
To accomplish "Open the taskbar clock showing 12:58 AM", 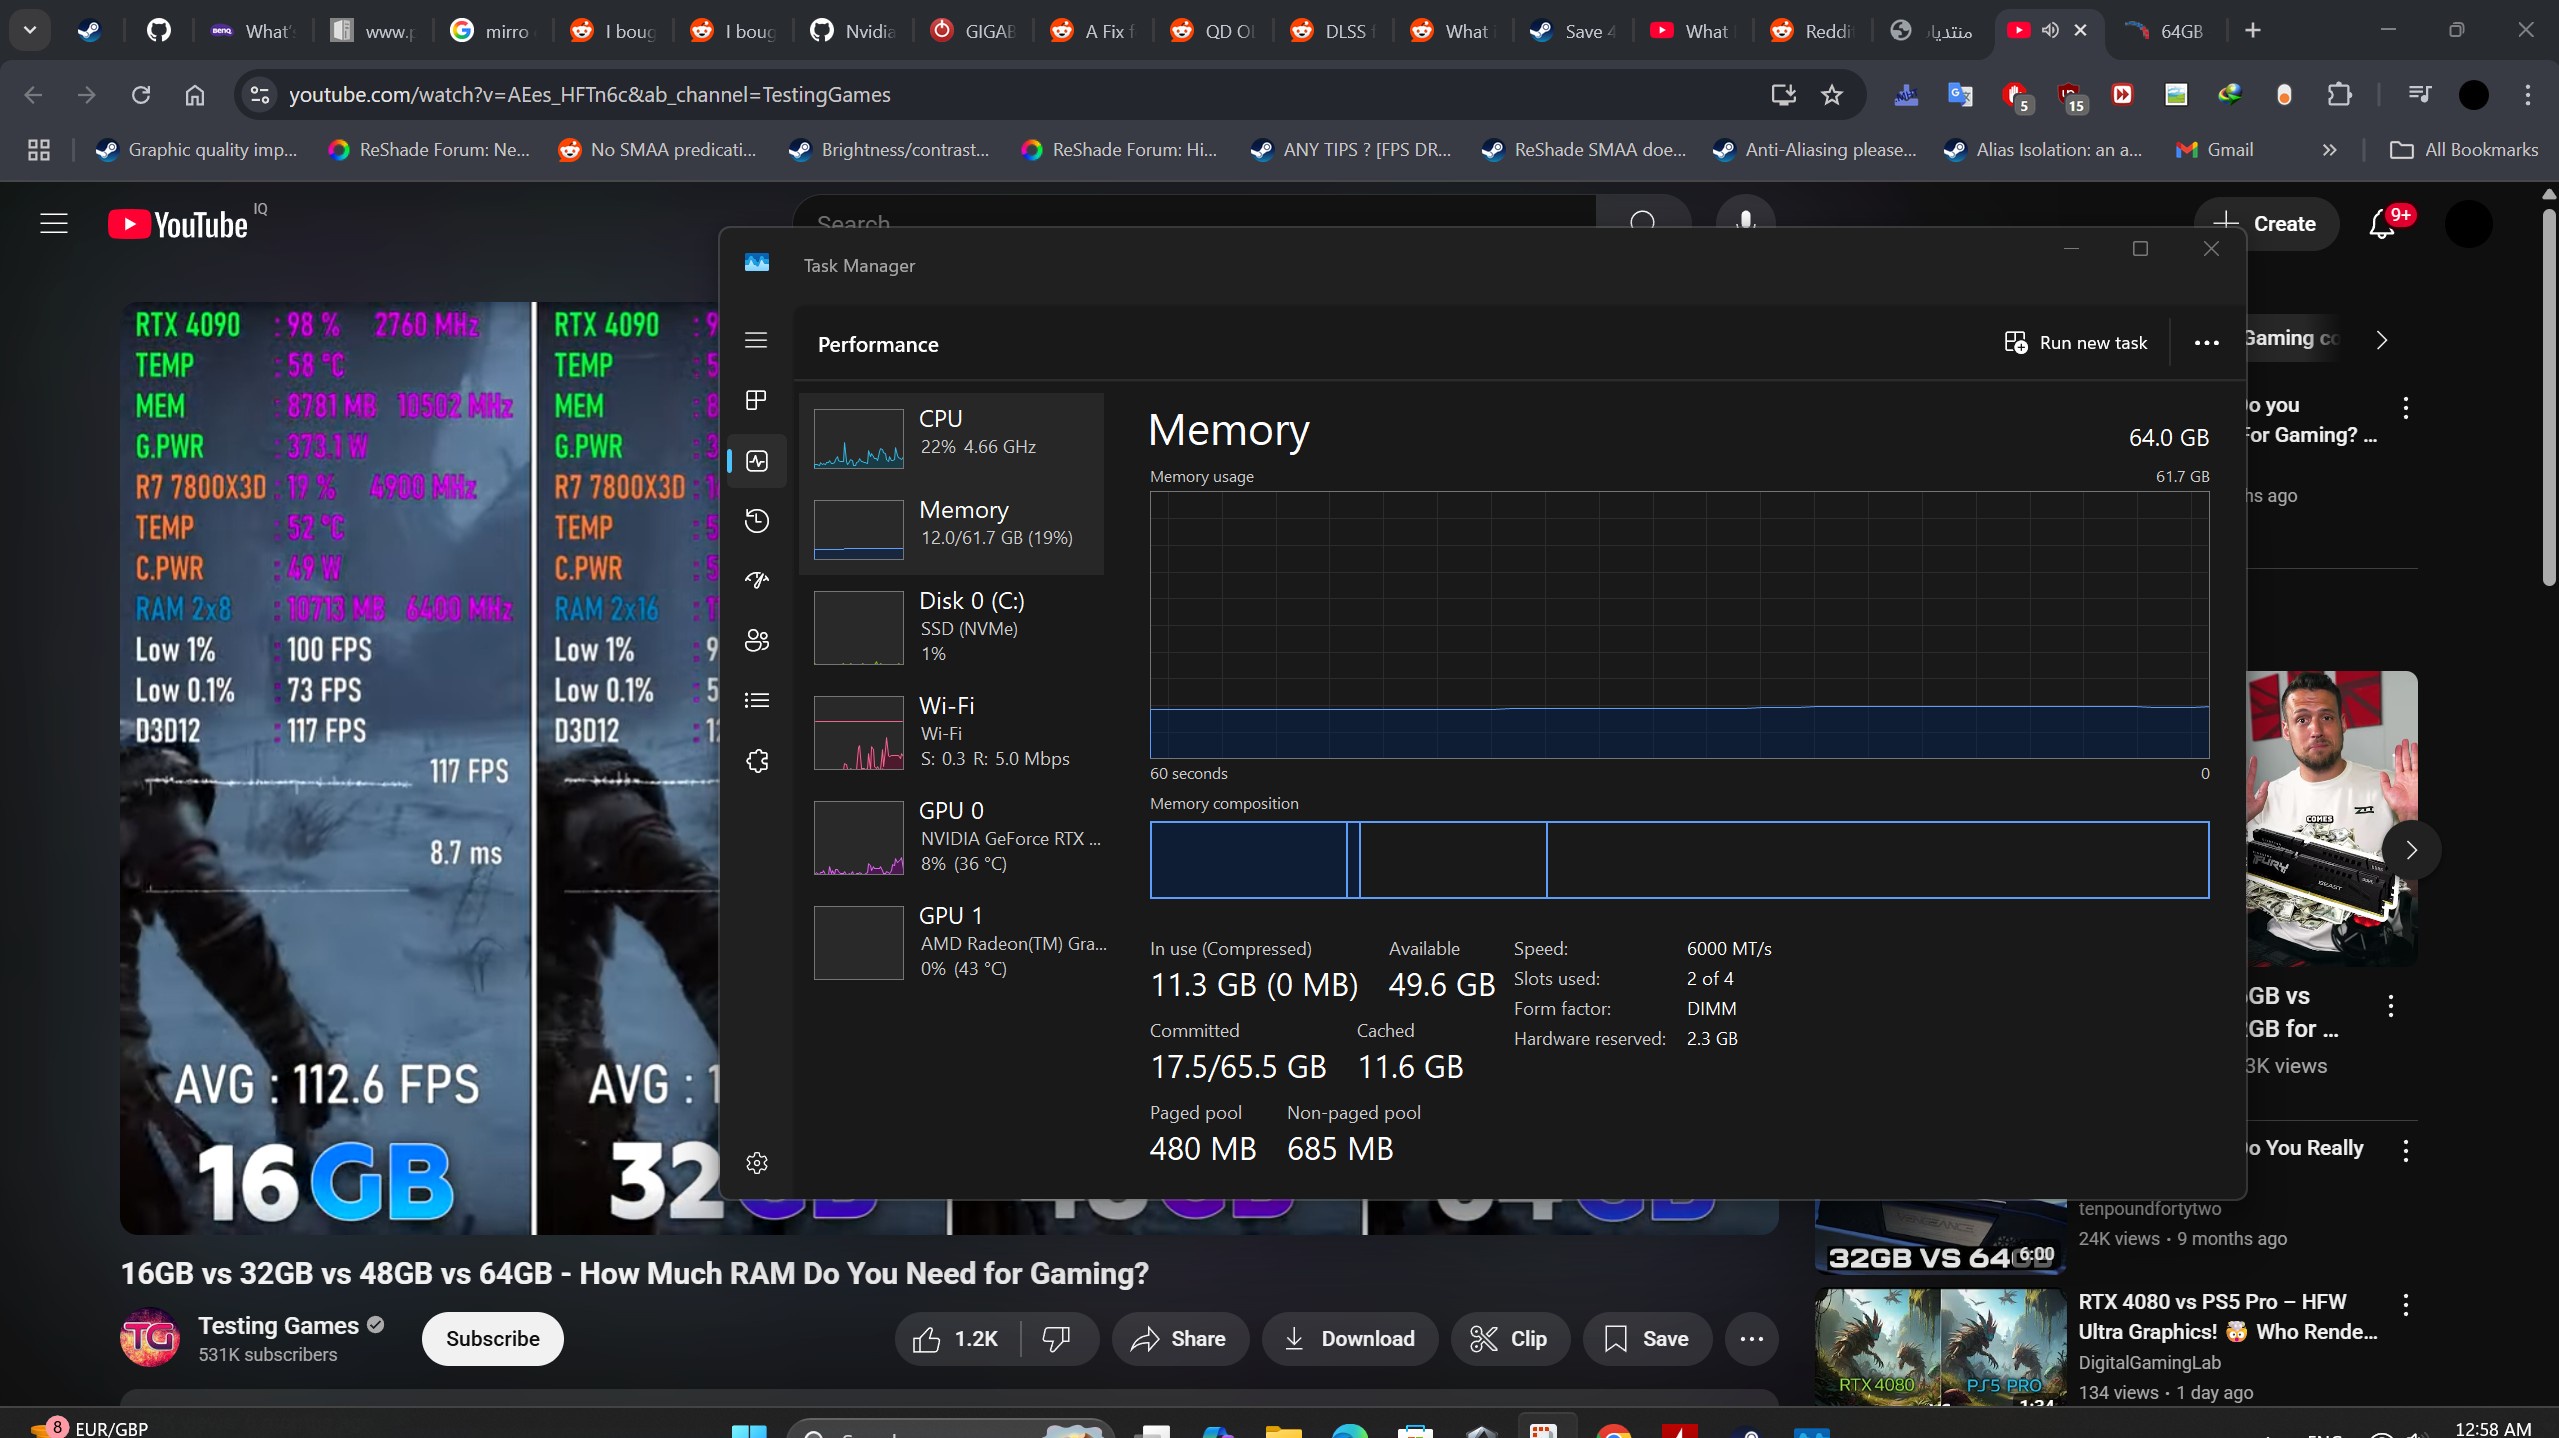I will [x=2493, y=1429].
